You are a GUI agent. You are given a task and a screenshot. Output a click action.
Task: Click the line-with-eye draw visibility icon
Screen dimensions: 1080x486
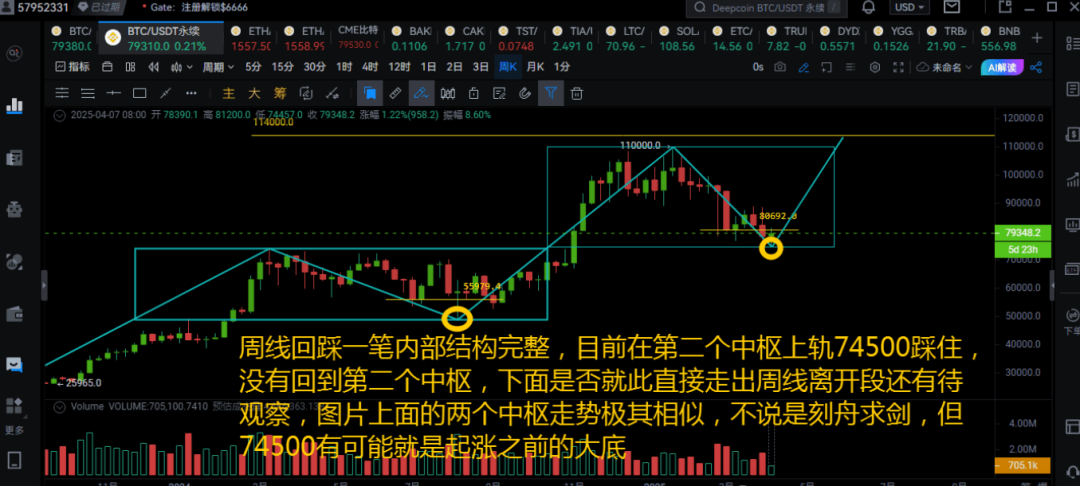click(x=333, y=93)
